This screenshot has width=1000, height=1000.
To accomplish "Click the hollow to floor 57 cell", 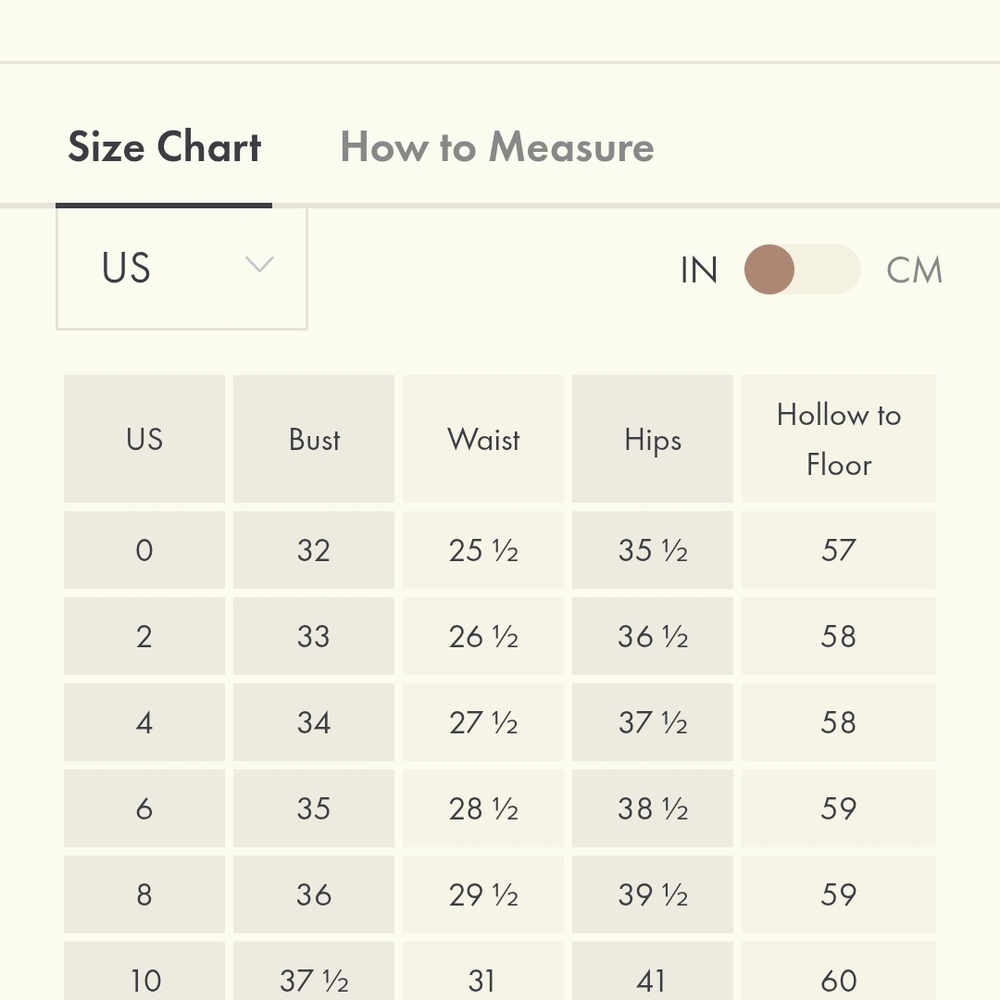I will point(838,550).
